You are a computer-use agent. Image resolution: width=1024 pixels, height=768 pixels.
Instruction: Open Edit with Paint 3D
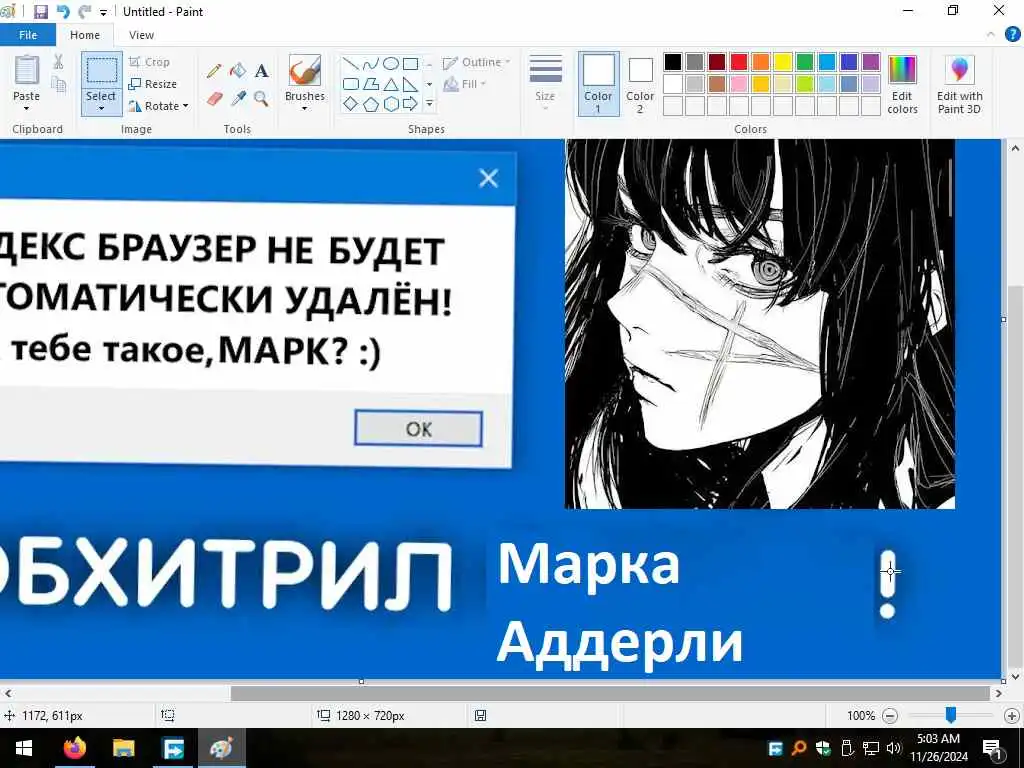click(x=959, y=85)
